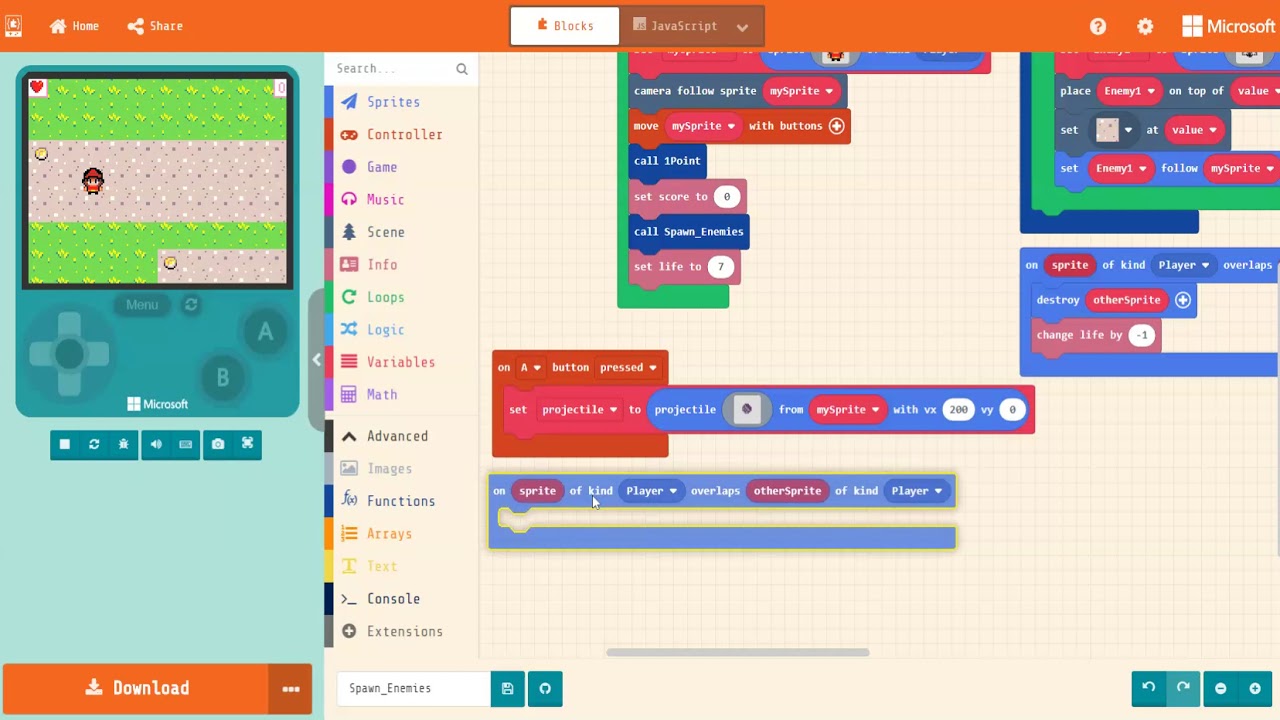Stop the simulator

point(65,444)
